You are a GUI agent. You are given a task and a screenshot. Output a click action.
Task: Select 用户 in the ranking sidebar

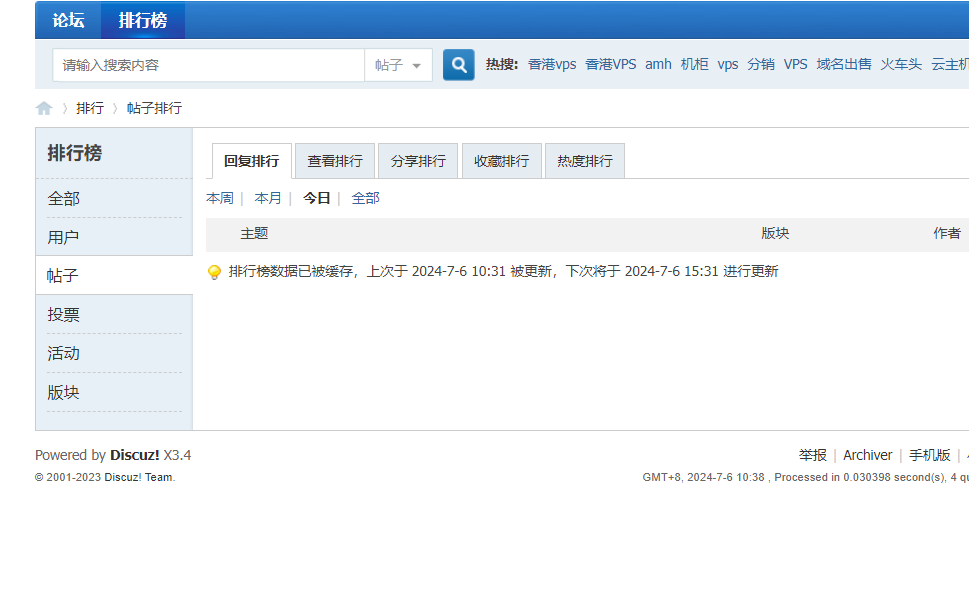point(63,237)
